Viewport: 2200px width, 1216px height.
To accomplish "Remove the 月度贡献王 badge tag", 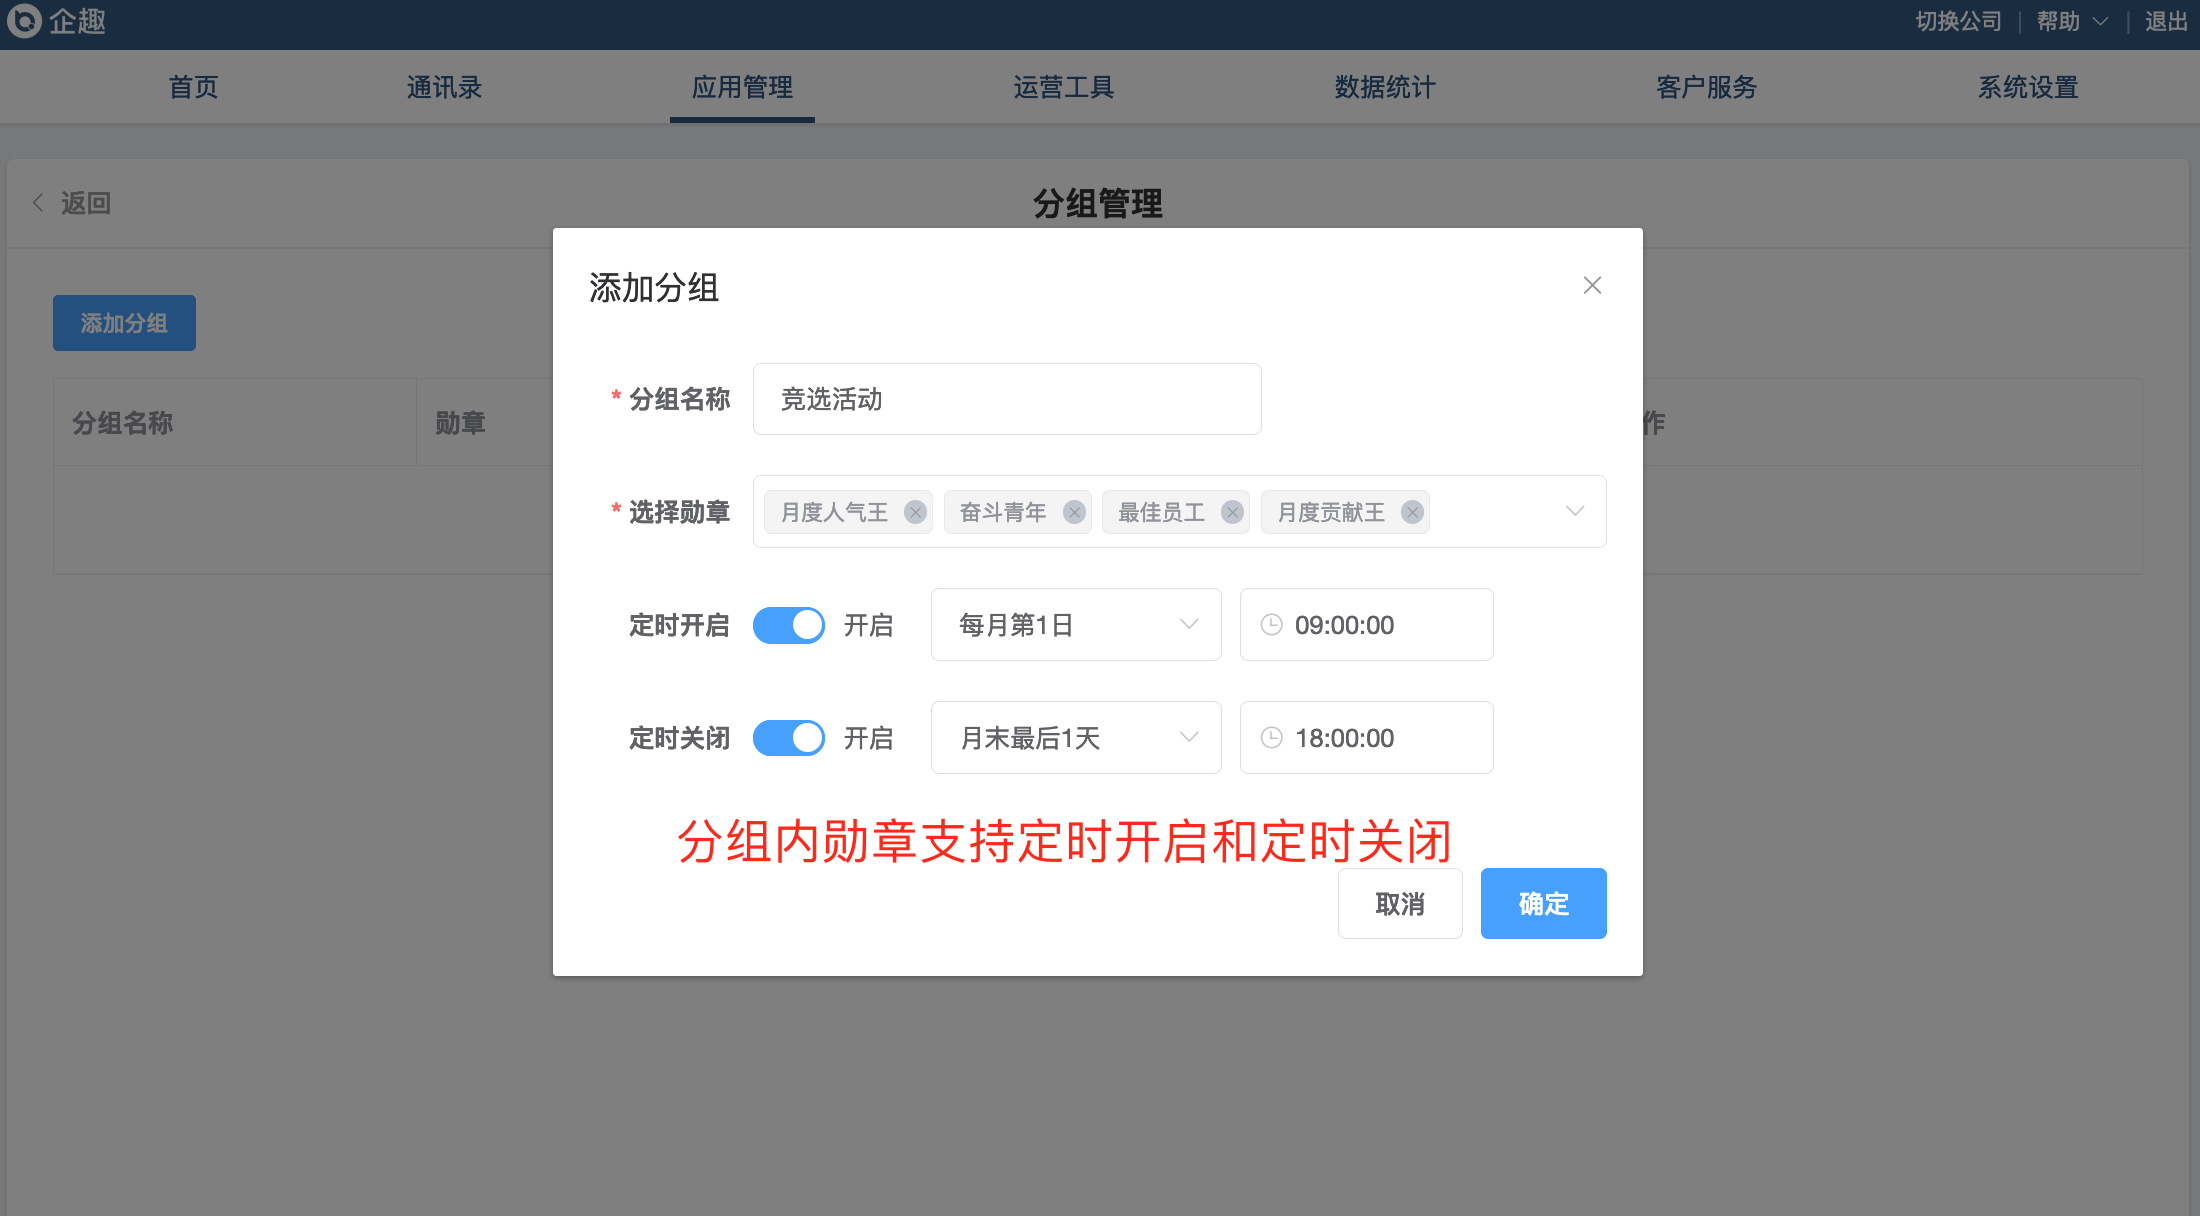I will pyautogui.click(x=1412, y=512).
